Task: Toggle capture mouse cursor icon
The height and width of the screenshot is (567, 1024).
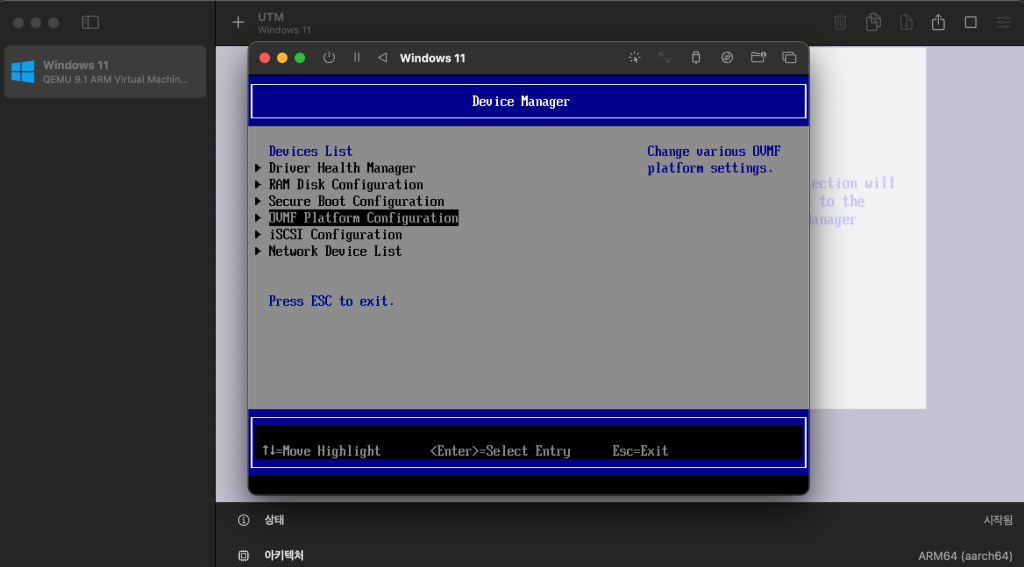Action: 634,57
